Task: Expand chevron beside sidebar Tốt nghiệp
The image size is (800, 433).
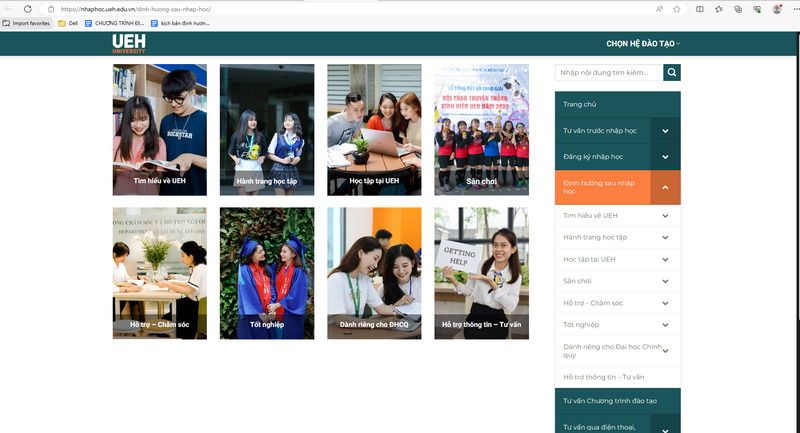Action: [x=665, y=325]
